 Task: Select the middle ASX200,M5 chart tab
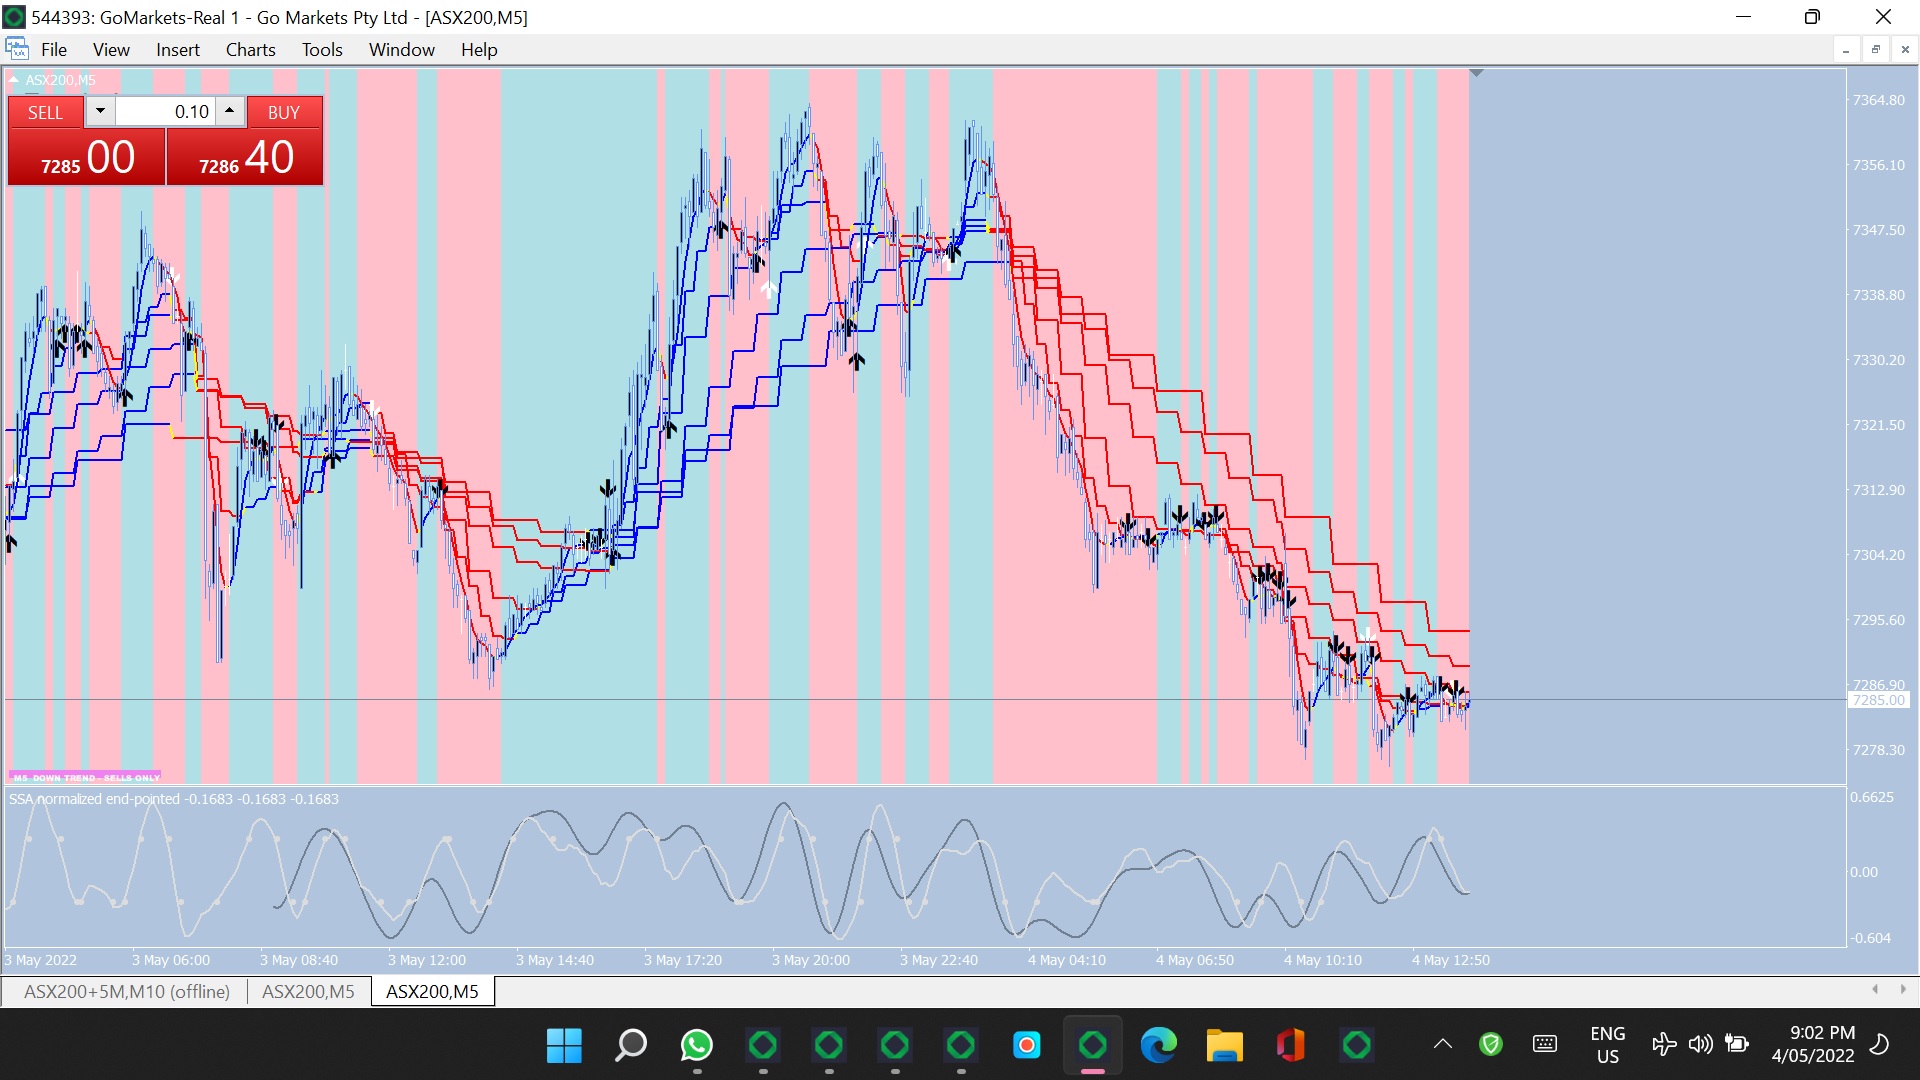pos(308,991)
